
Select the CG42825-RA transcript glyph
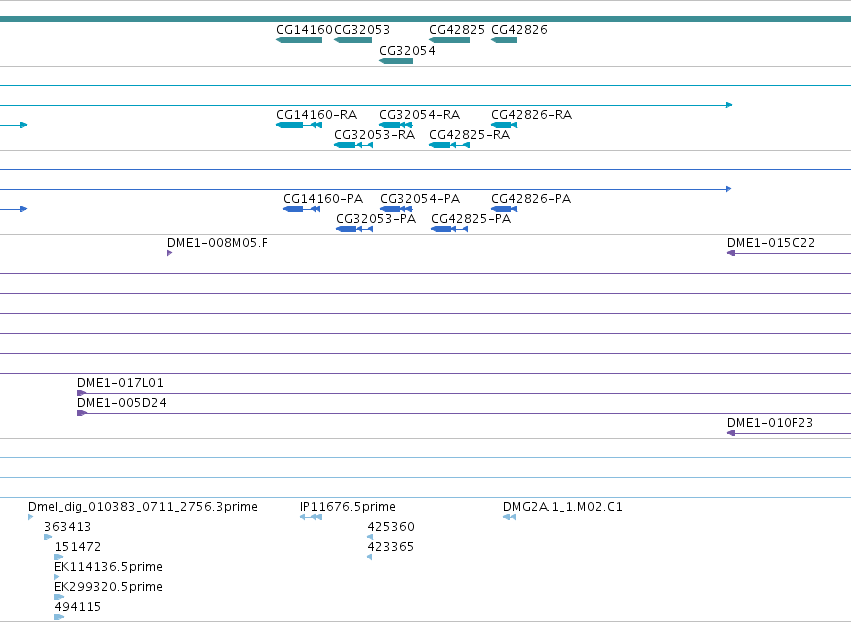pos(449,145)
